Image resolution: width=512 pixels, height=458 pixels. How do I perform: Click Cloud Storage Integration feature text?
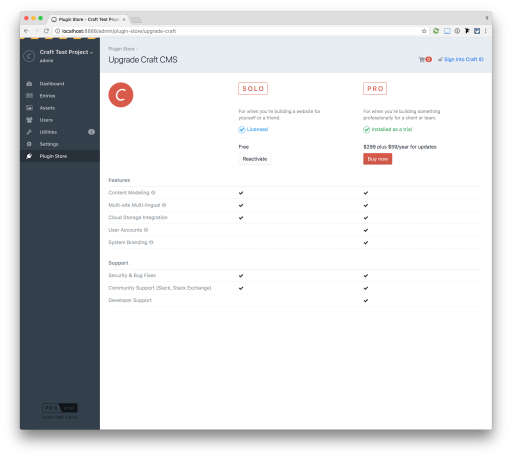click(x=138, y=218)
